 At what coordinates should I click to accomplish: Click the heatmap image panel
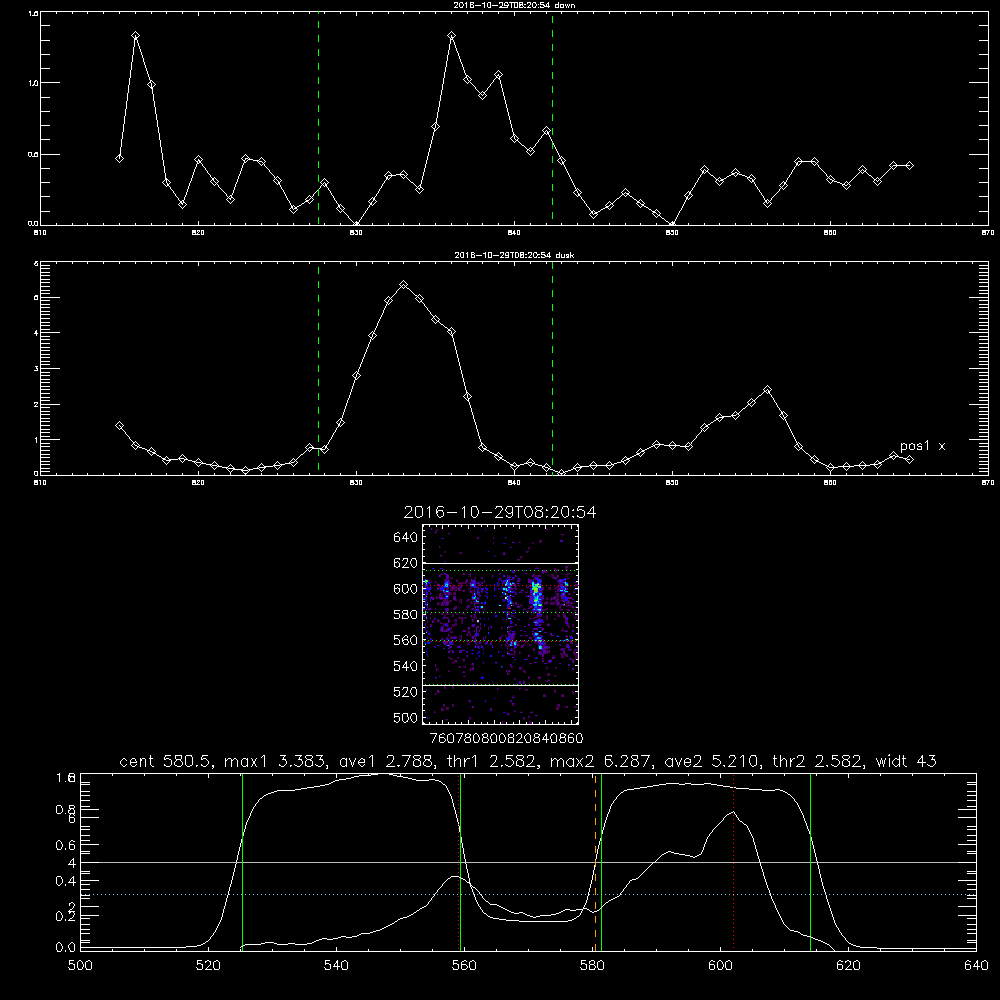[500, 624]
